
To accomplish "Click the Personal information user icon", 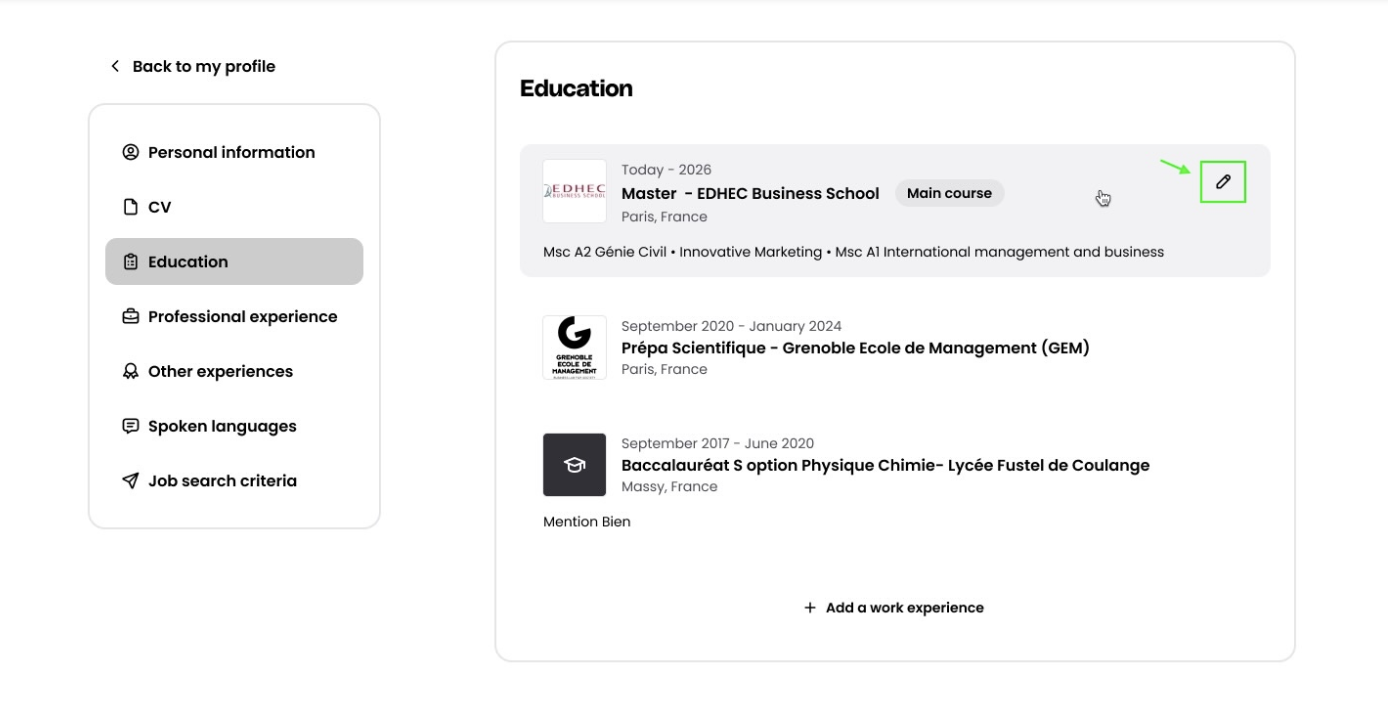I will [130, 152].
